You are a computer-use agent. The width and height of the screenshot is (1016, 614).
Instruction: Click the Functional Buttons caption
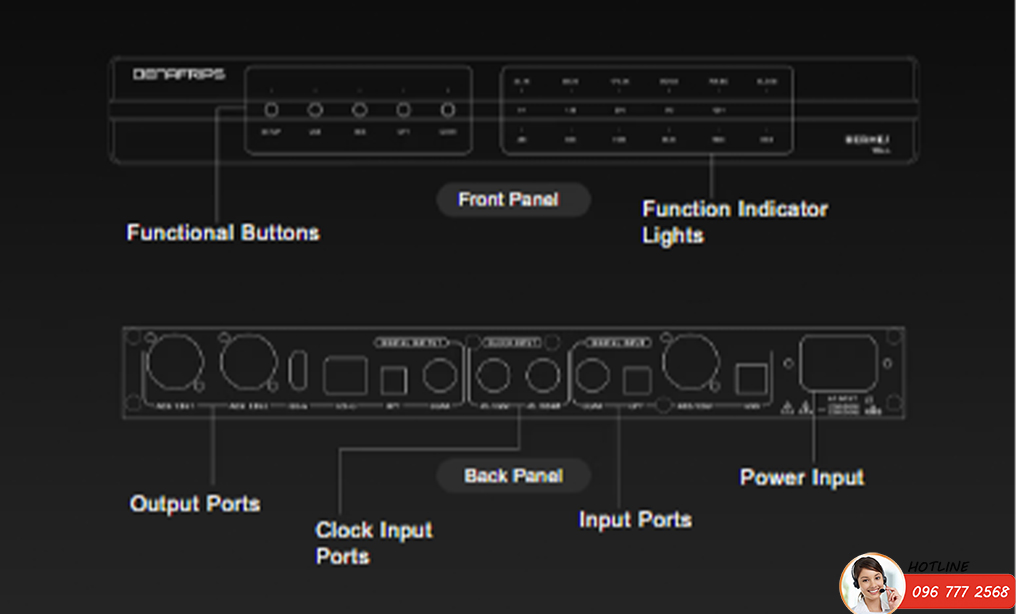[x=223, y=233]
